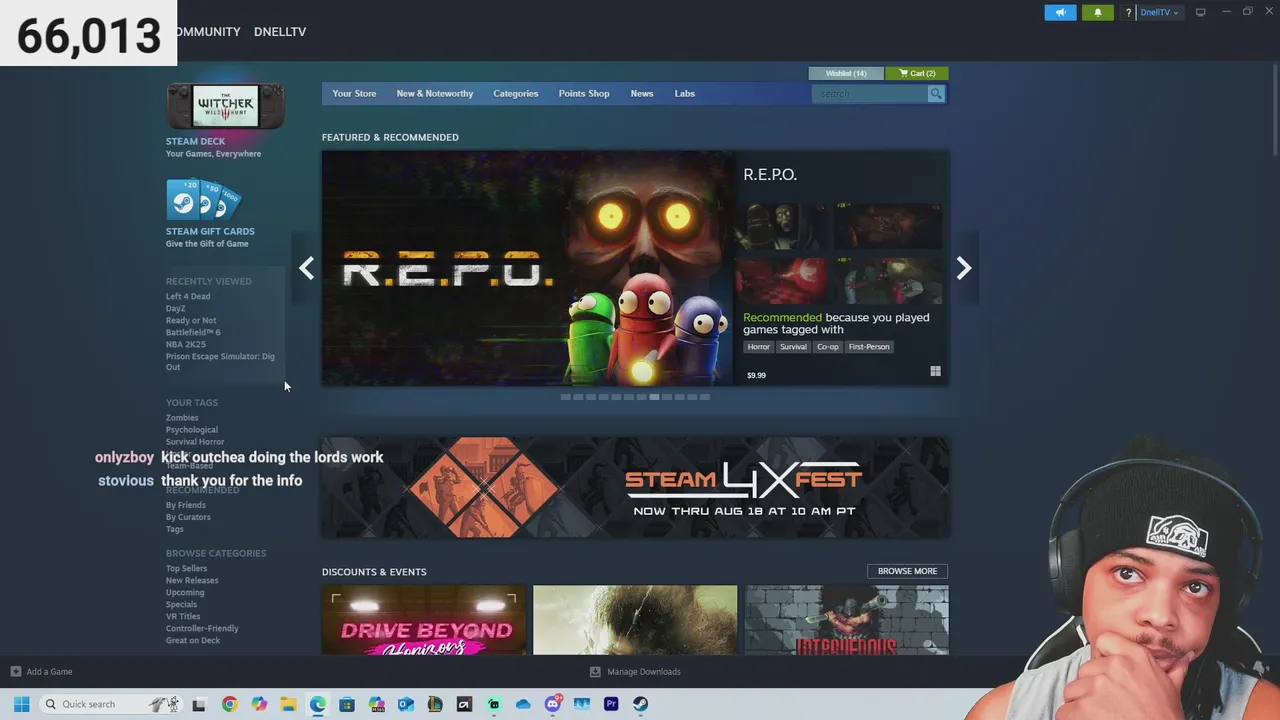Open Discord from the taskbar

coord(553,704)
